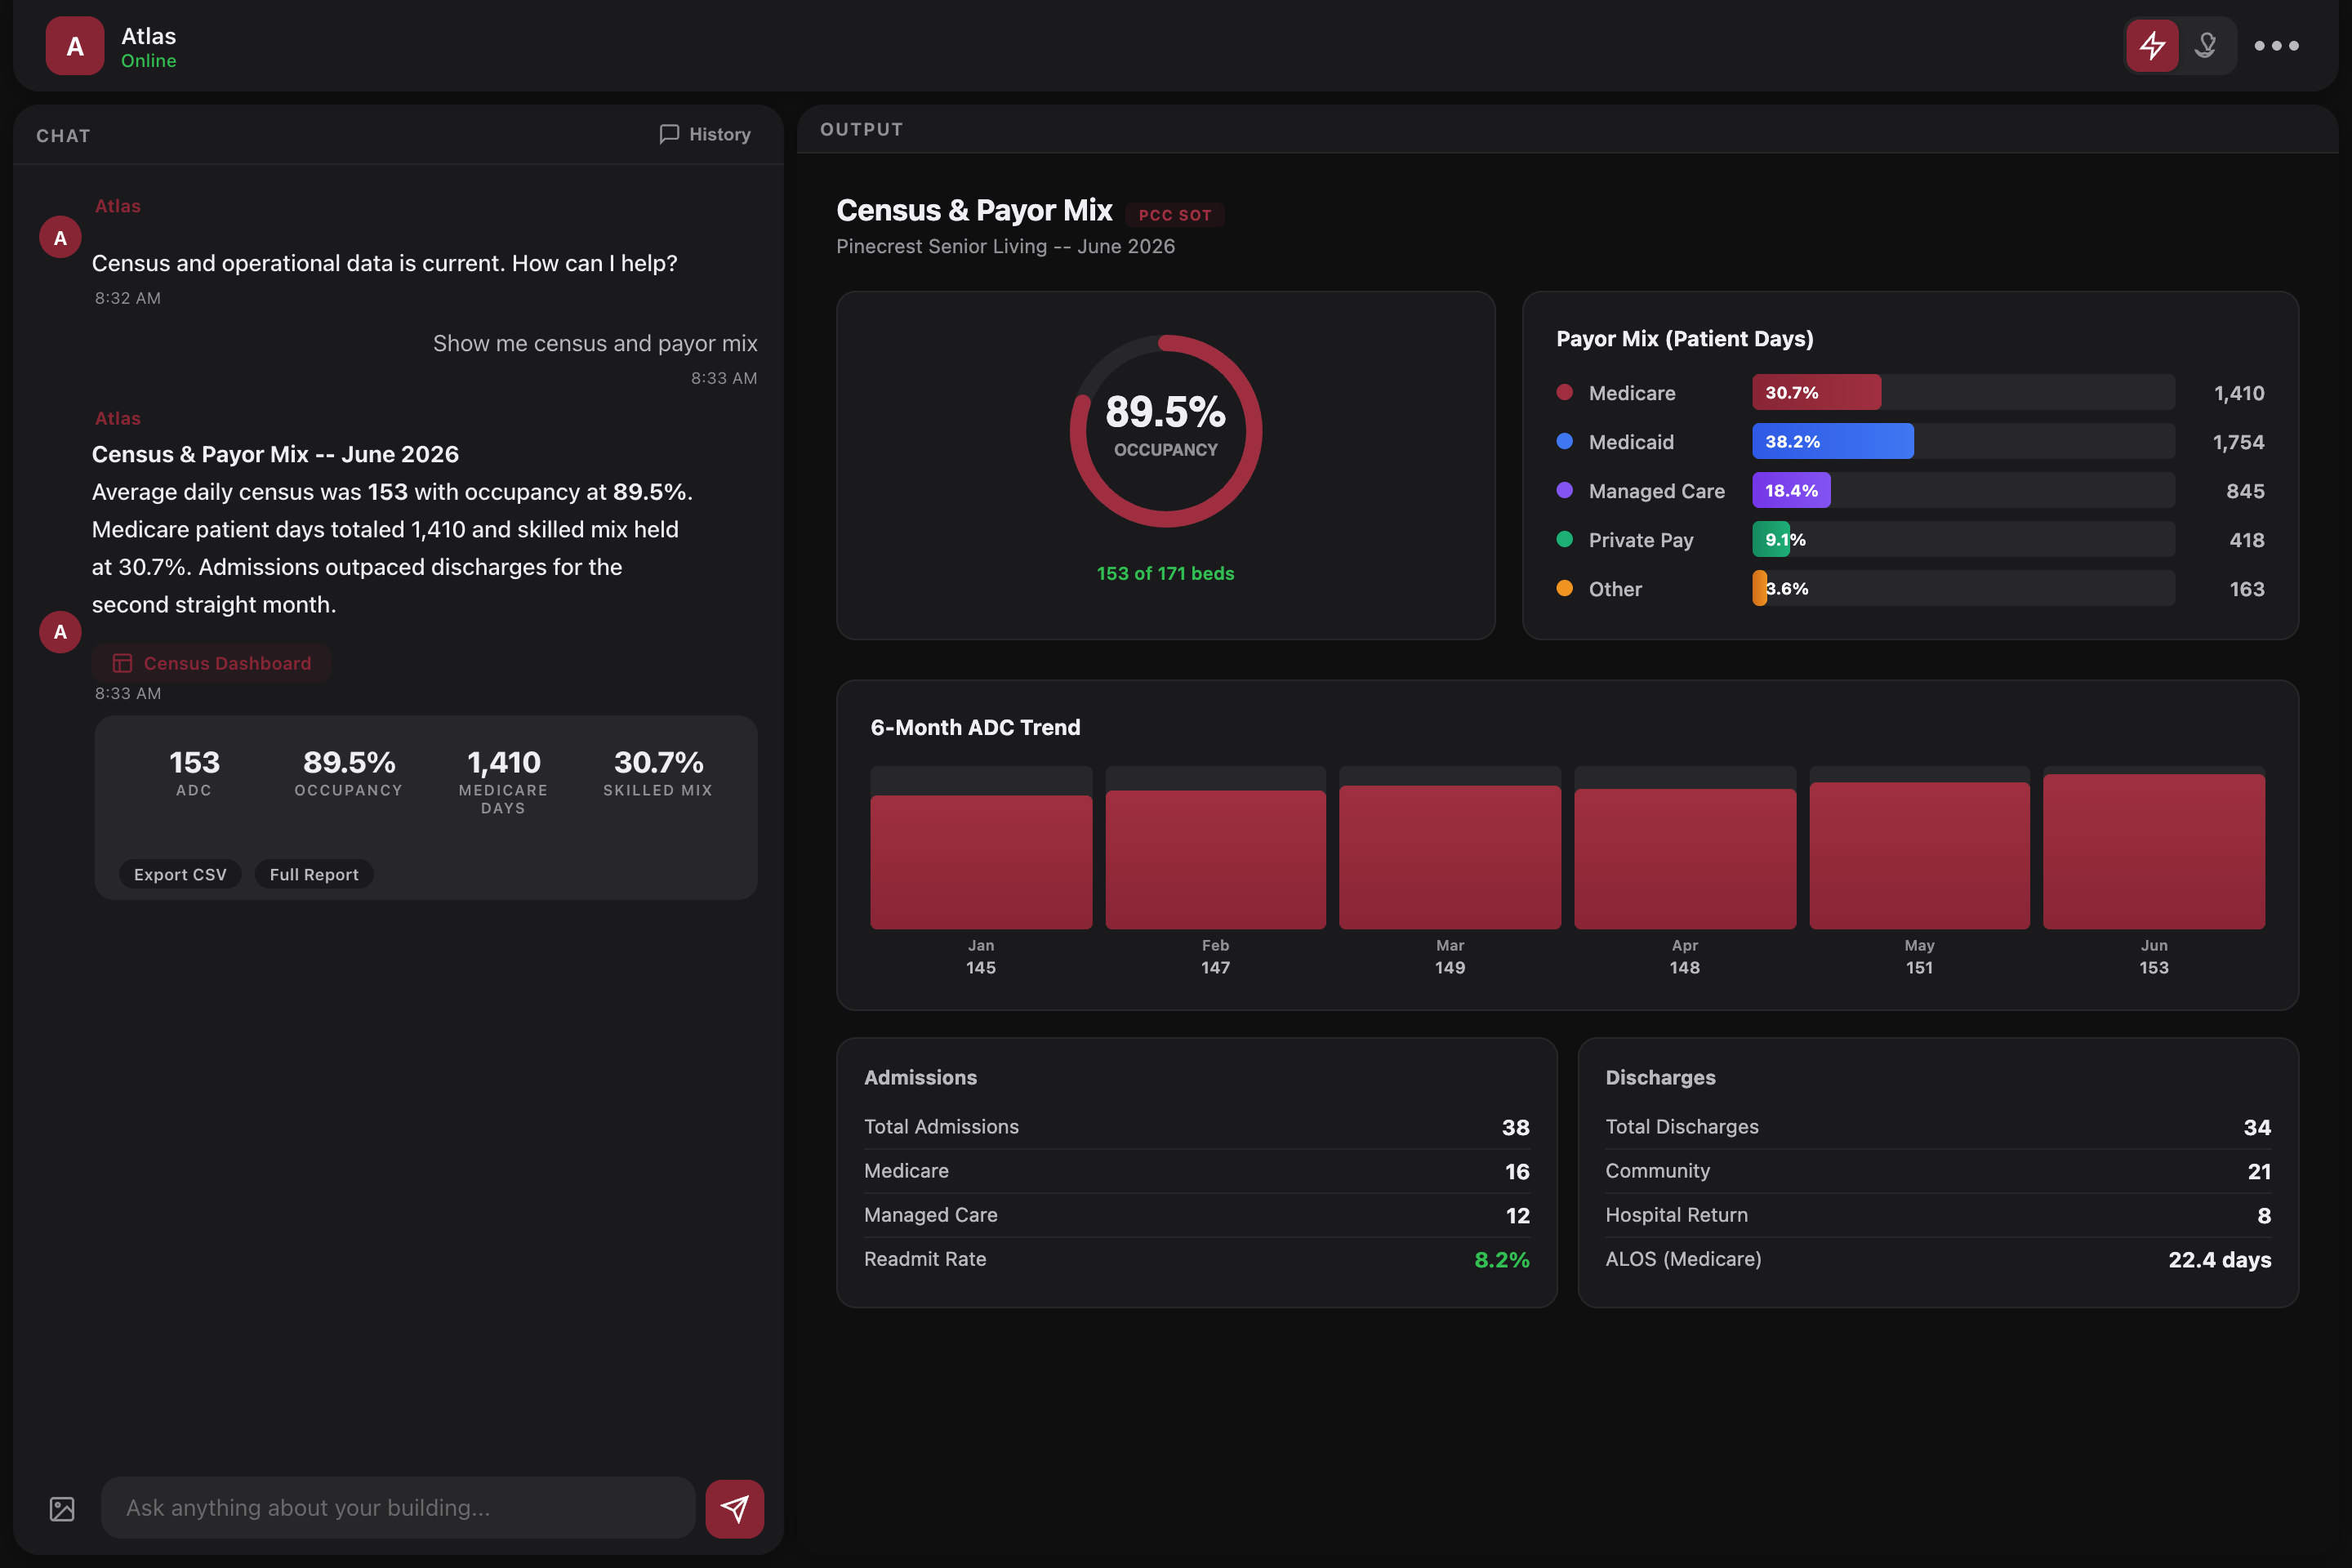Focus the Ask anything about your building field
The image size is (2352, 1568).
tap(398, 1508)
